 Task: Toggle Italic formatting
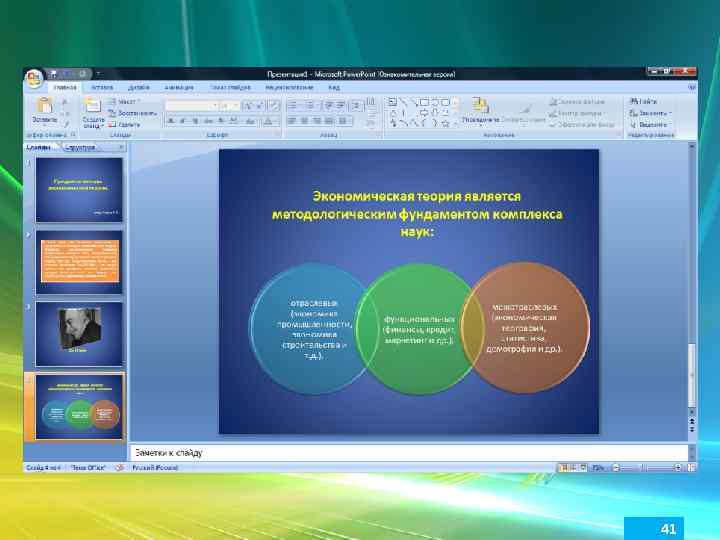click(x=183, y=121)
